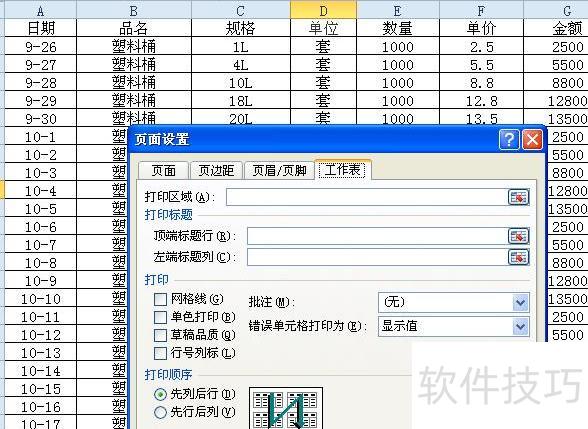Click inside the 打印区域 input field

[367, 197]
